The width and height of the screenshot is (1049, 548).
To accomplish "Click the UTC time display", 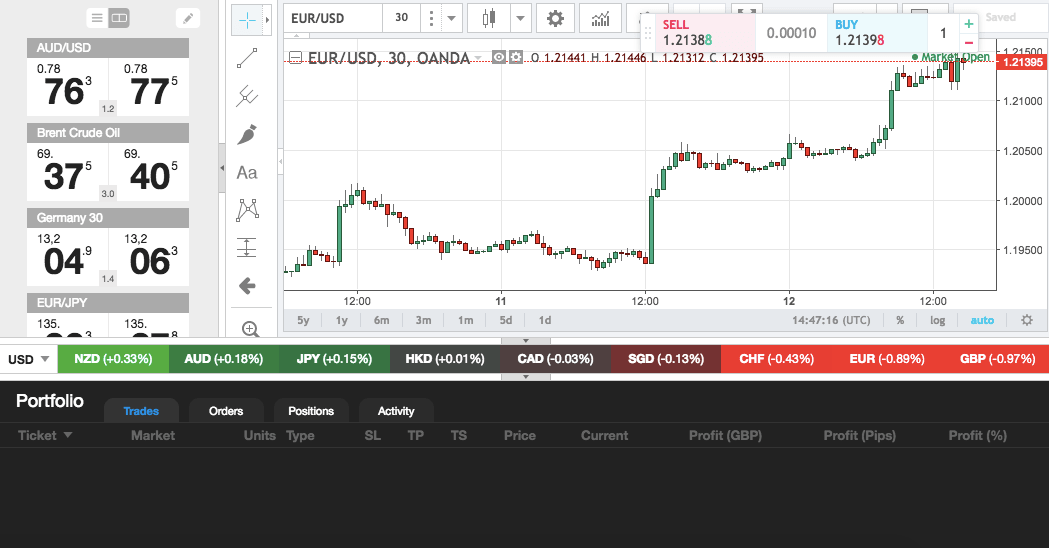I will [x=832, y=320].
